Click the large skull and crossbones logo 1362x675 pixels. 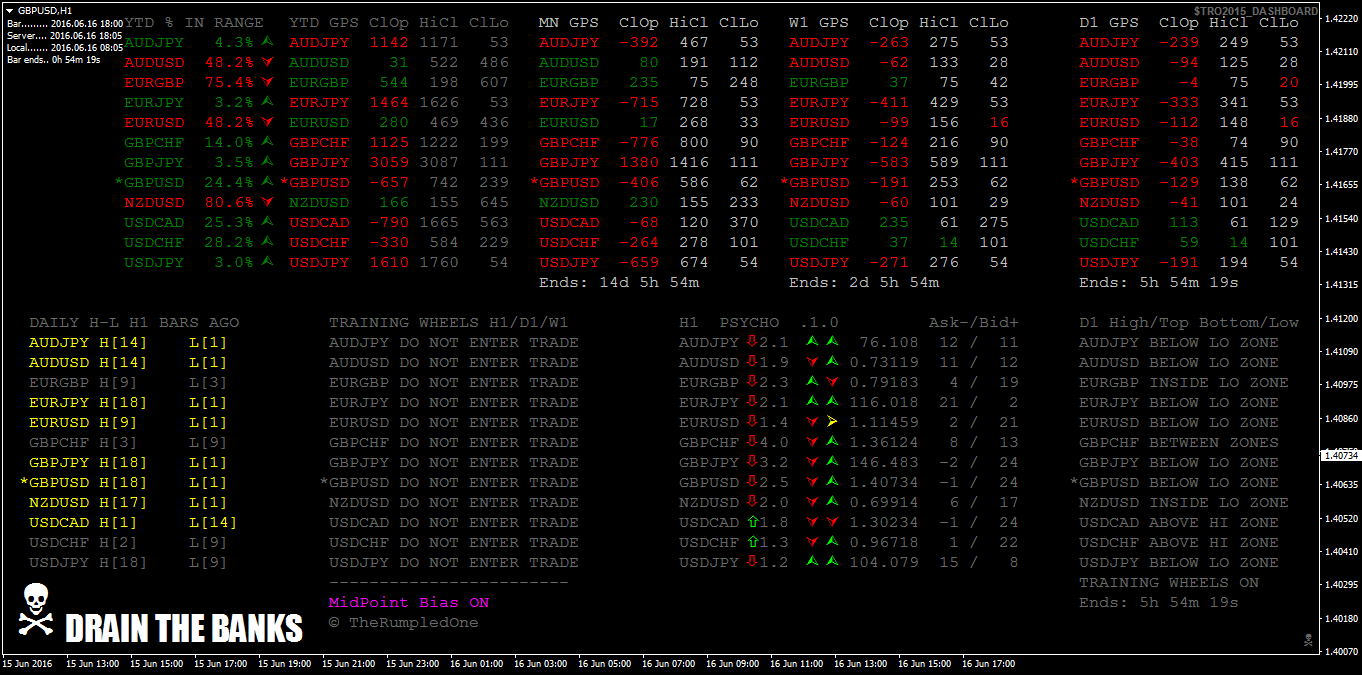click(x=36, y=610)
